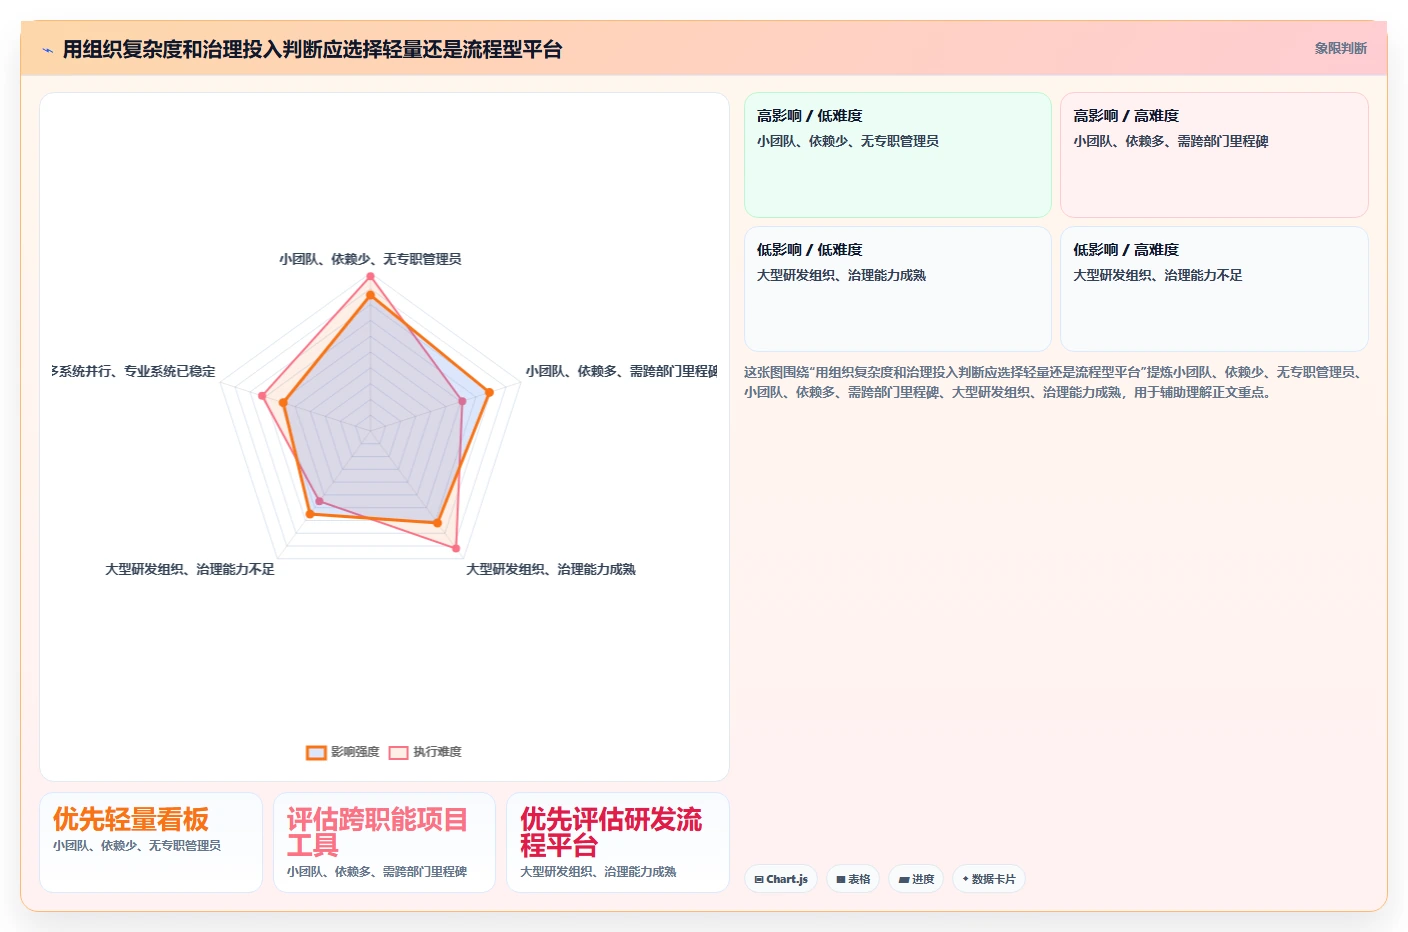Image resolution: width=1408 pixels, height=932 pixels.
Task: Click the Chart.js tag
Action: (x=781, y=879)
